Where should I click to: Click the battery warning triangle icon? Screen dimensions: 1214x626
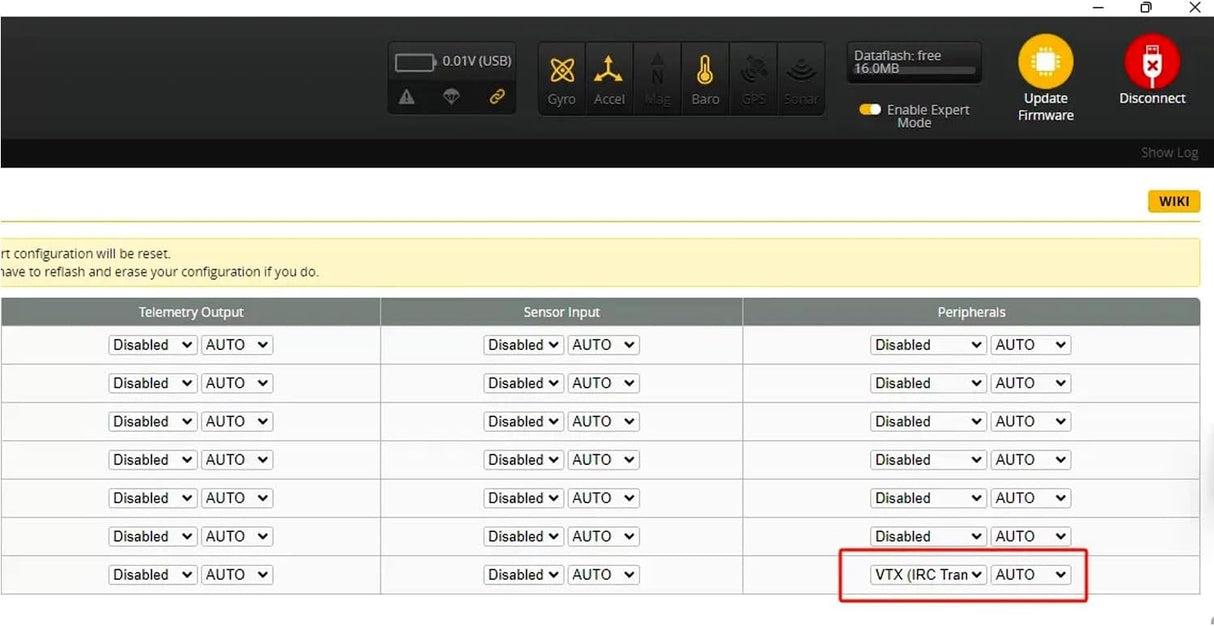click(406, 97)
